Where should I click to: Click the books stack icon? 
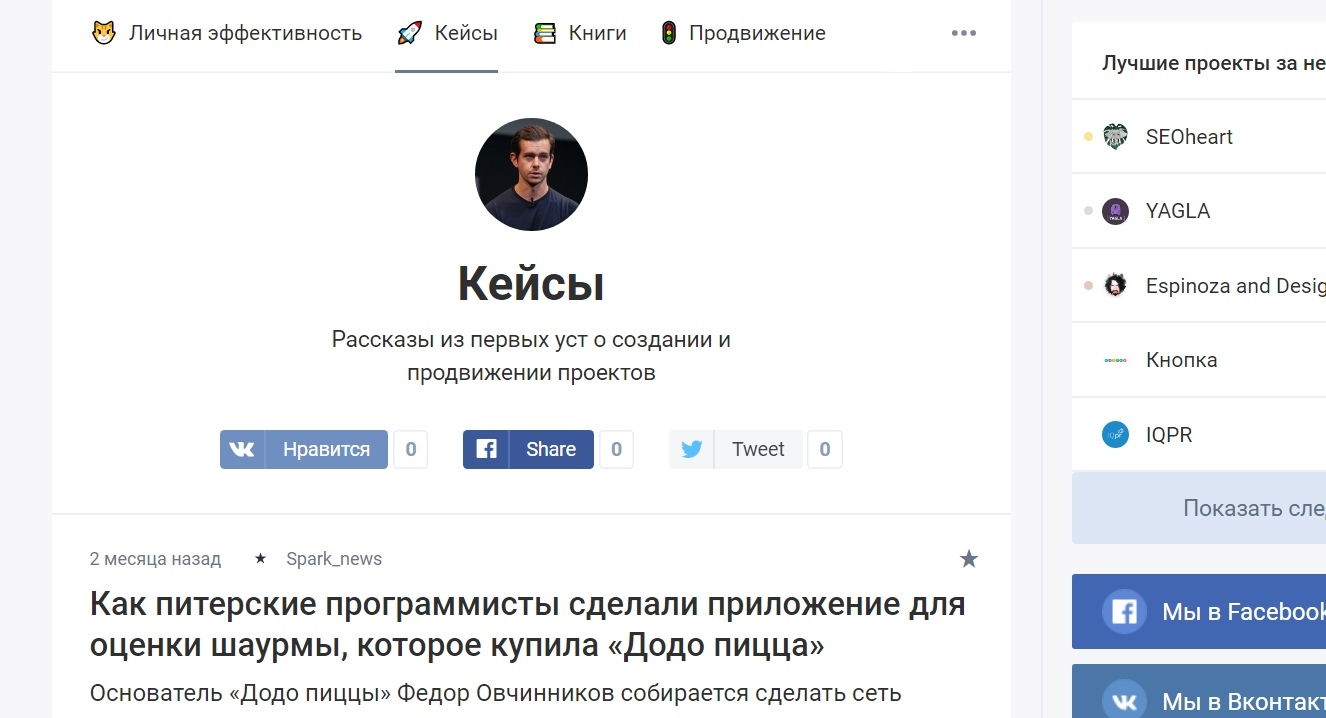click(x=545, y=33)
